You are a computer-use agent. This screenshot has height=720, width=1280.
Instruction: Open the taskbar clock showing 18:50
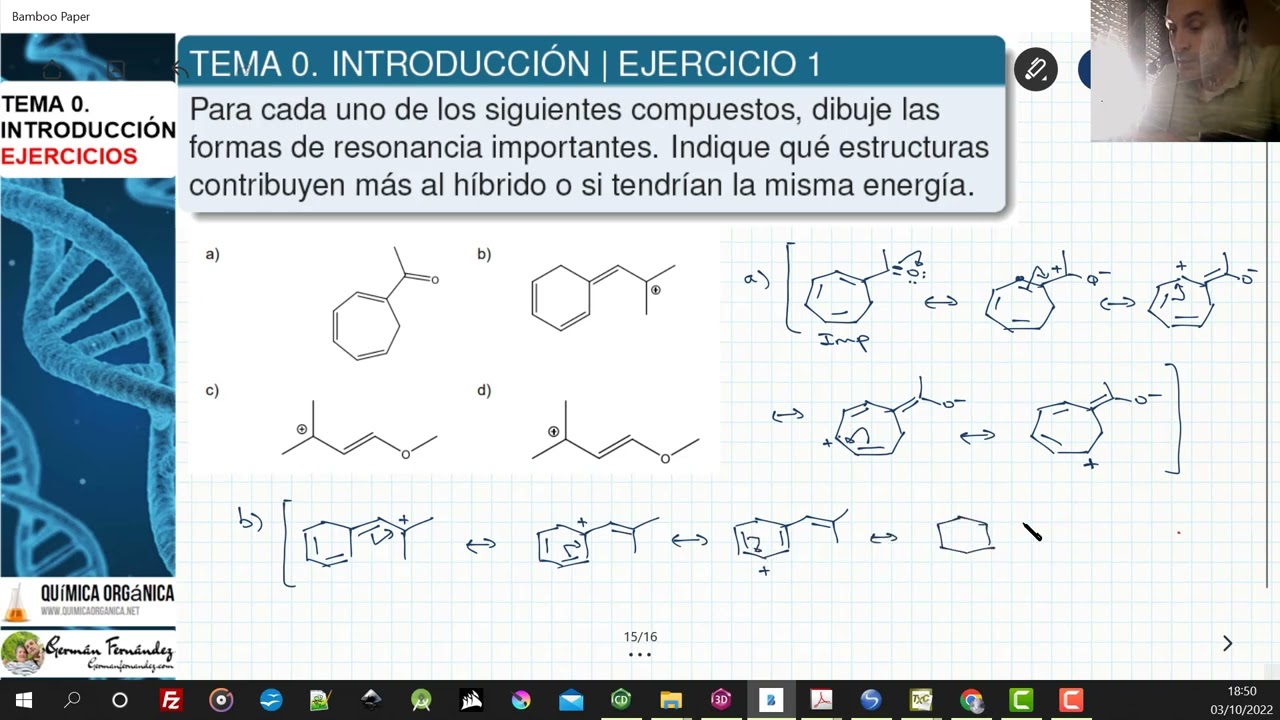(x=1241, y=700)
